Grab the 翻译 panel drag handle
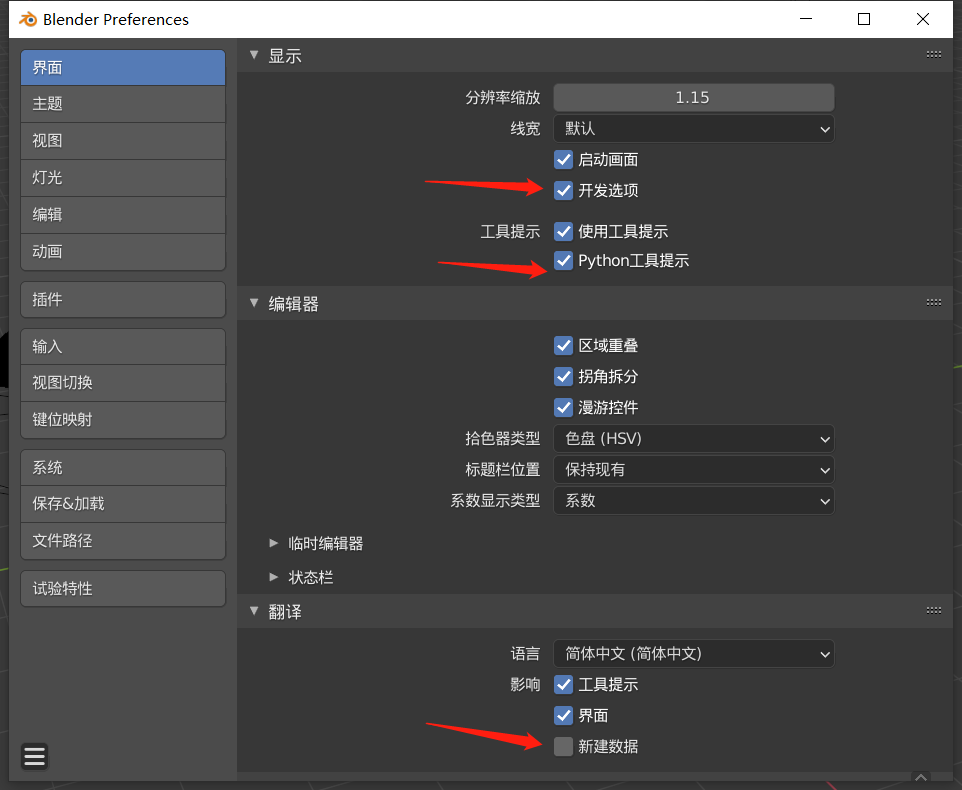962x790 pixels. tap(933, 610)
